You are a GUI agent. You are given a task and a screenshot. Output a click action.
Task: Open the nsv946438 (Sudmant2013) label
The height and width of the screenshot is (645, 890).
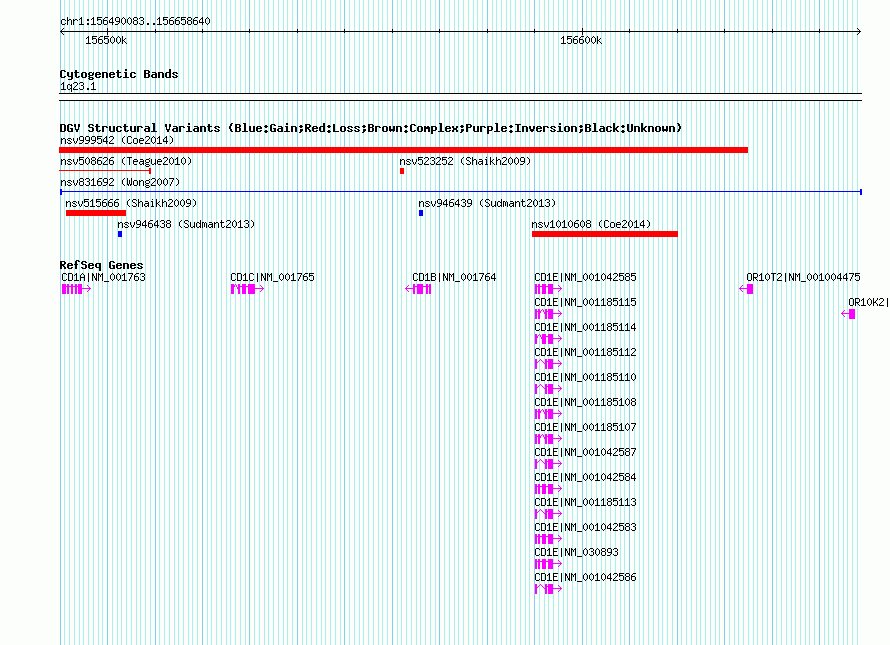186,224
